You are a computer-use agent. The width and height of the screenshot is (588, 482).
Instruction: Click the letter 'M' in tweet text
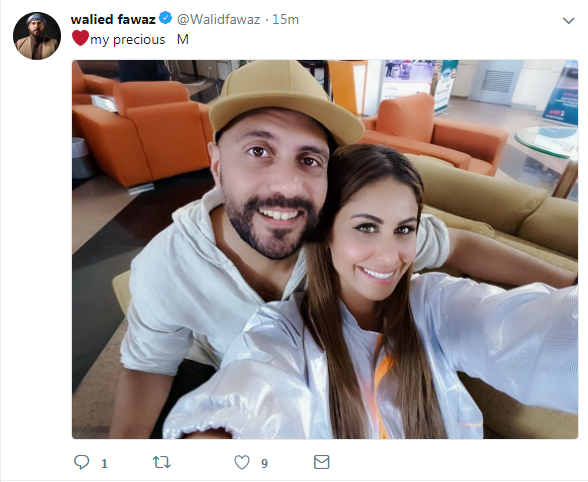click(183, 39)
